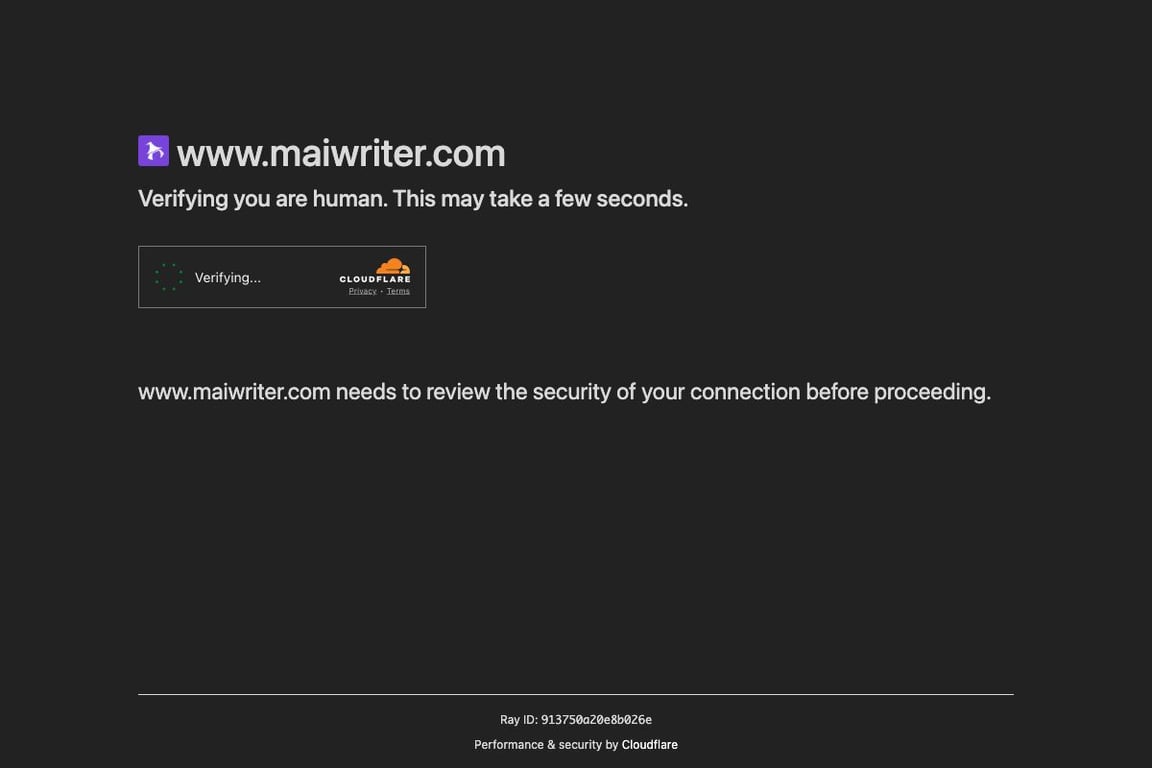
Task: Click the orange Cloudflare cloud logo
Action: 393,266
